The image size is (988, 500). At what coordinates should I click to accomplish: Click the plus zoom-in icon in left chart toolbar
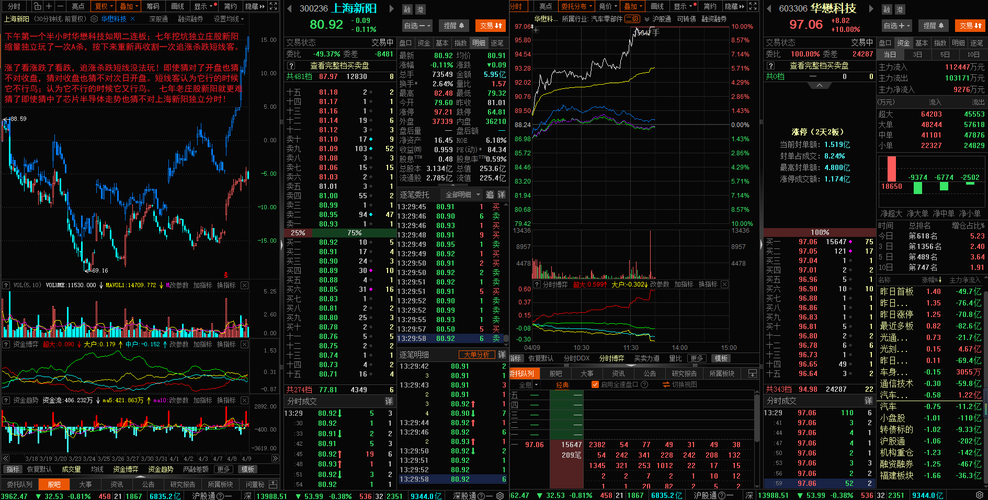click(x=49, y=6)
